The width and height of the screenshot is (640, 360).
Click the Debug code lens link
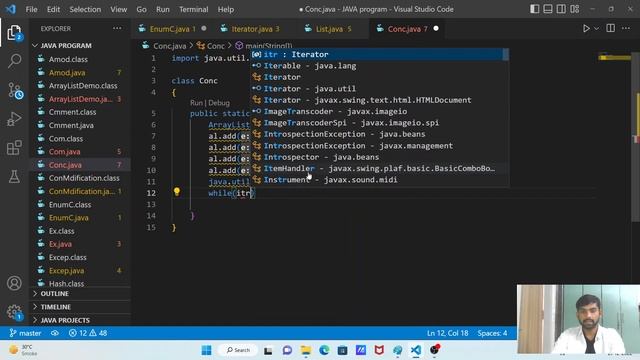pyautogui.click(x=219, y=103)
